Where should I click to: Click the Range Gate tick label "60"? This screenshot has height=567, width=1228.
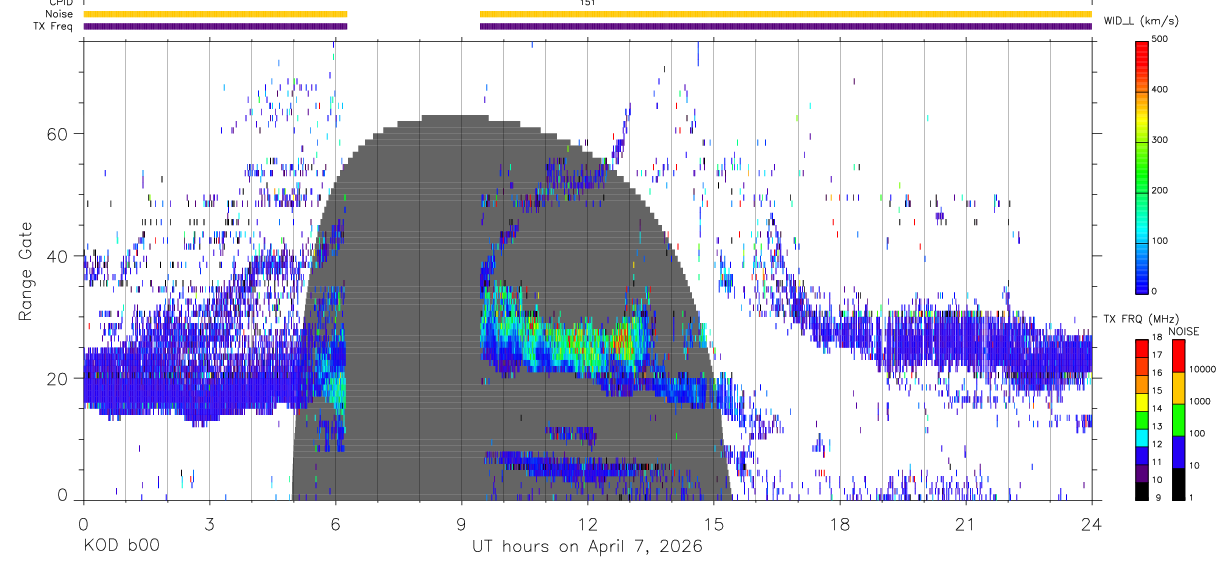pos(58,133)
